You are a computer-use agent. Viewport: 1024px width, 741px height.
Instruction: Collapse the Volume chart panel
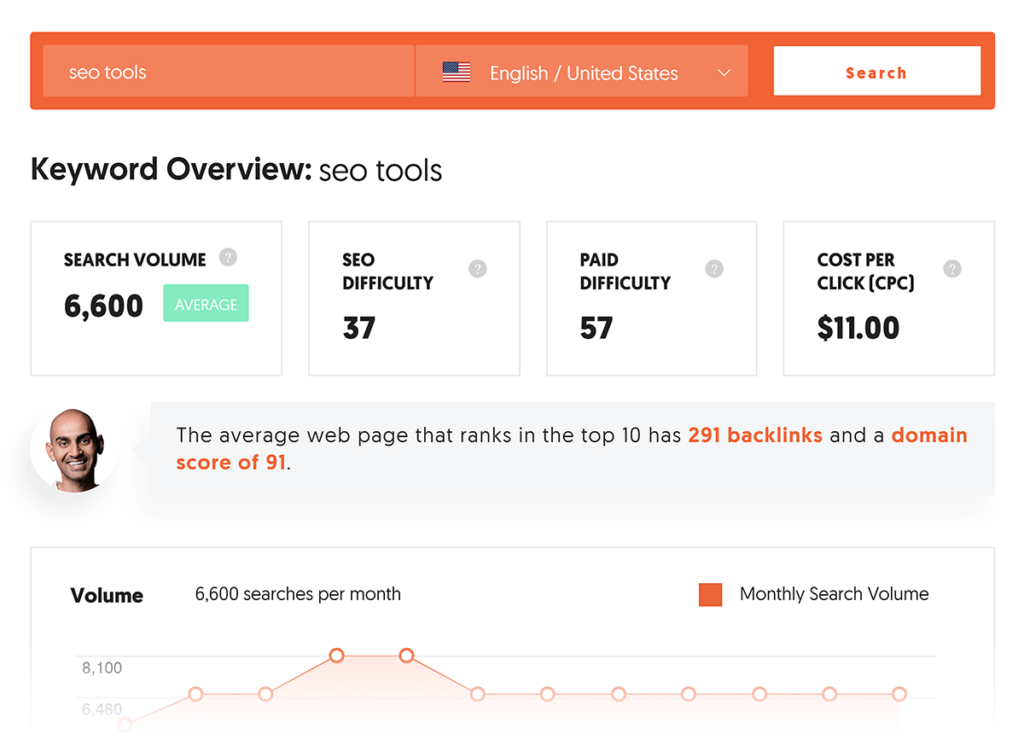(x=107, y=595)
